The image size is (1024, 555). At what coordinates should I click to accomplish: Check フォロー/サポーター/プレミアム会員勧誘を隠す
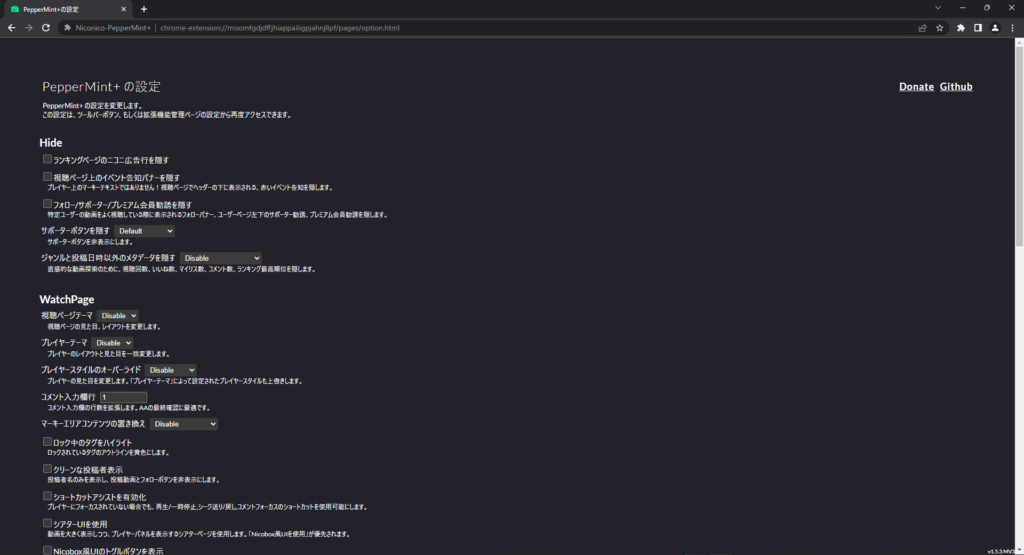[x=47, y=204]
